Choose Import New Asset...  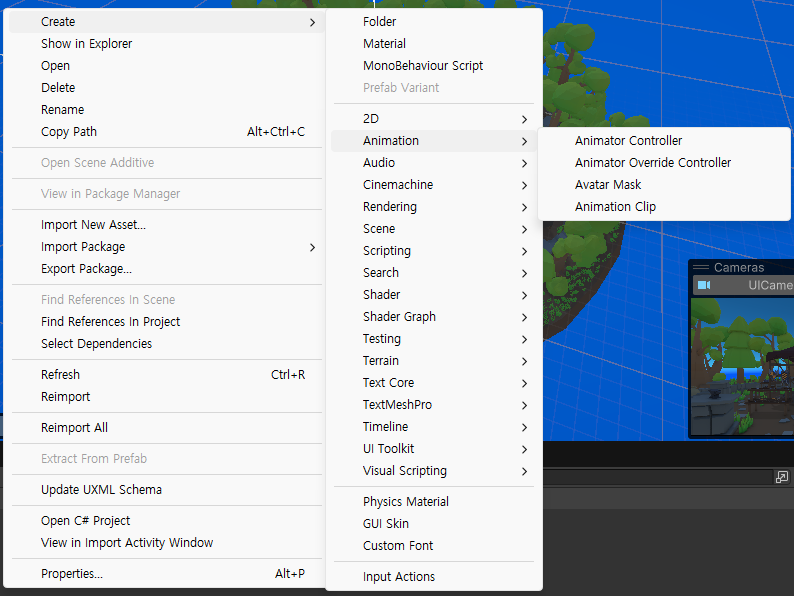point(166,225)
